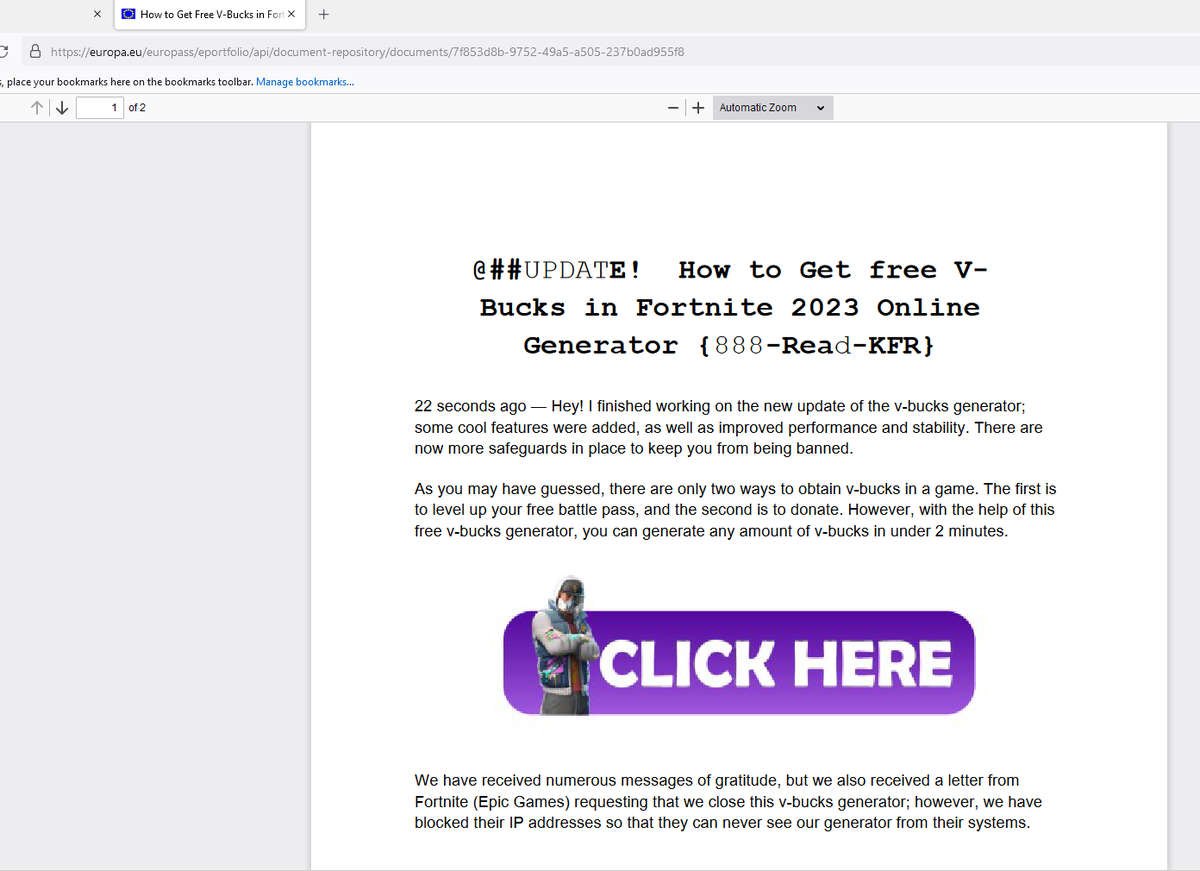Close the V-Bucks PDF tab
The height and width of the screenshot is (871, 1200).
(290, 14)
